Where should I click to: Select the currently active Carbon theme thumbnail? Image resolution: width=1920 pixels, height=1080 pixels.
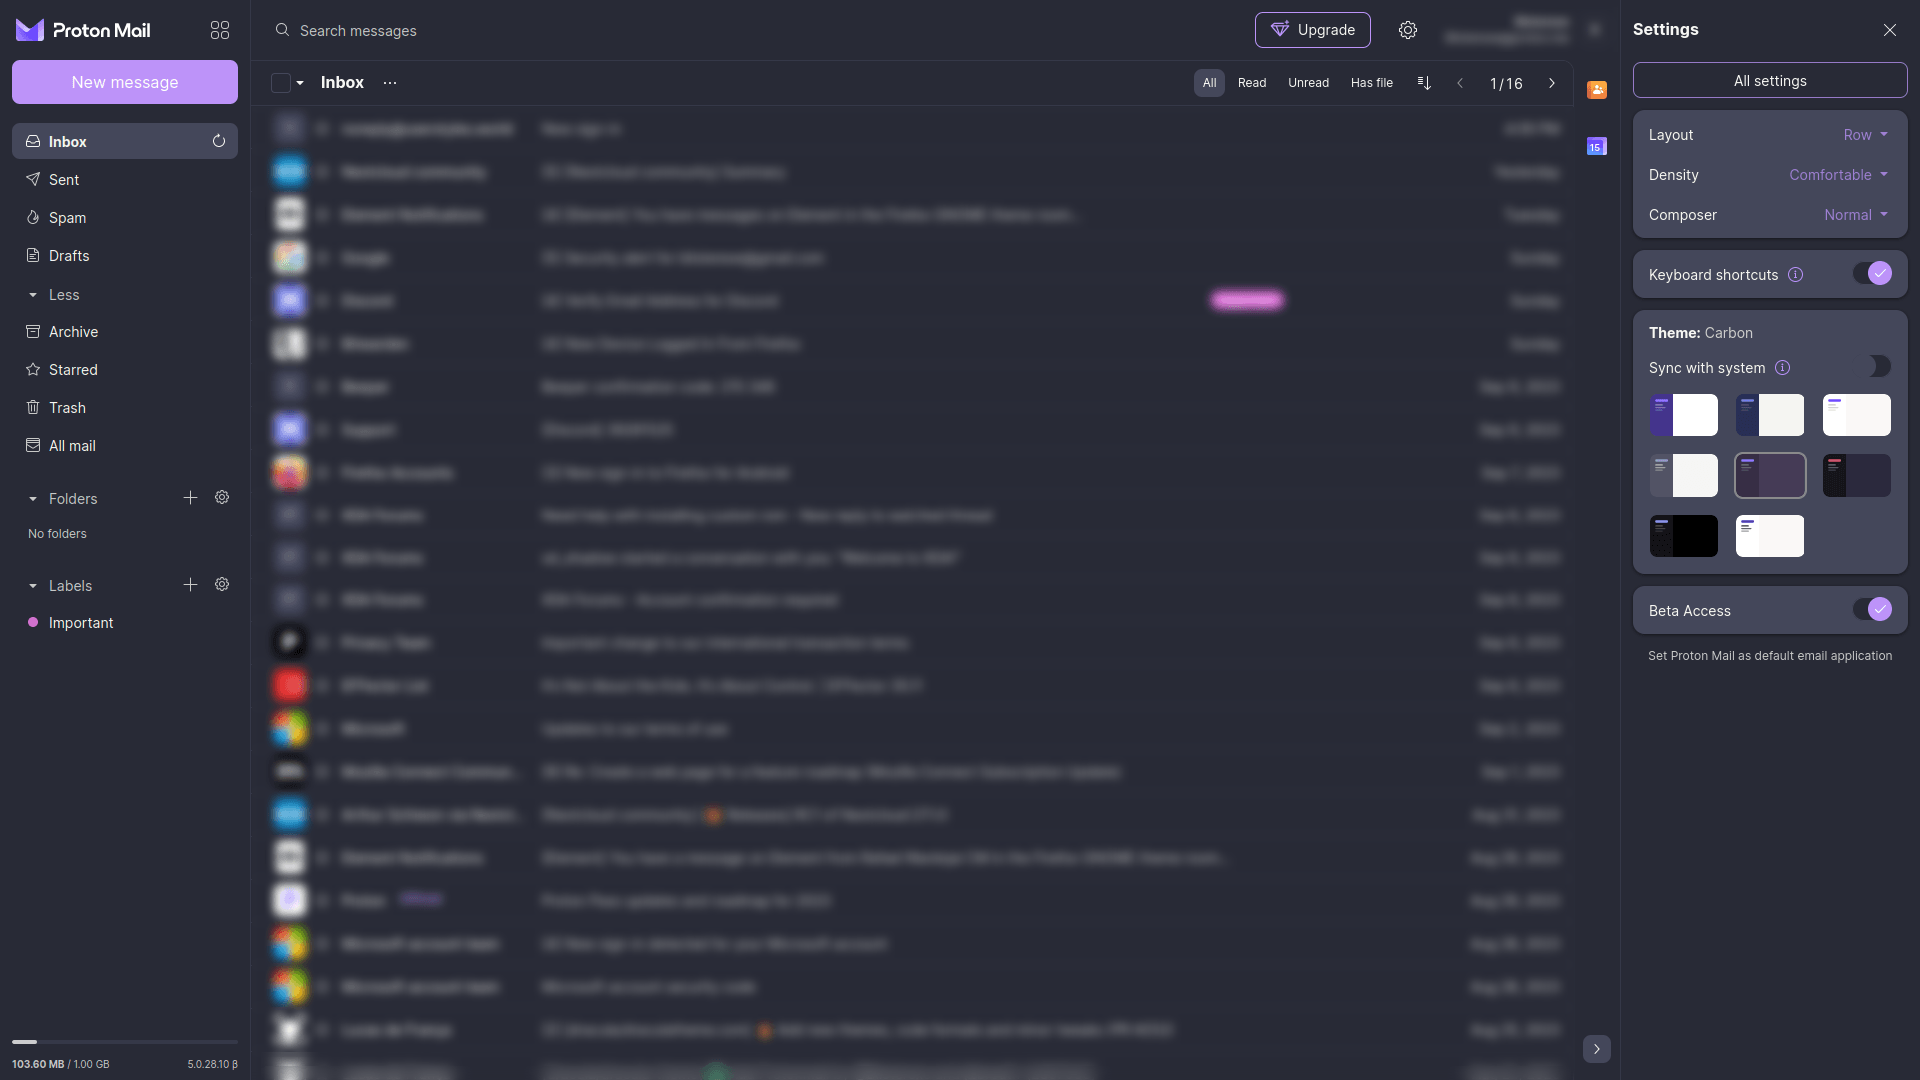click(x=1770, y=476)
